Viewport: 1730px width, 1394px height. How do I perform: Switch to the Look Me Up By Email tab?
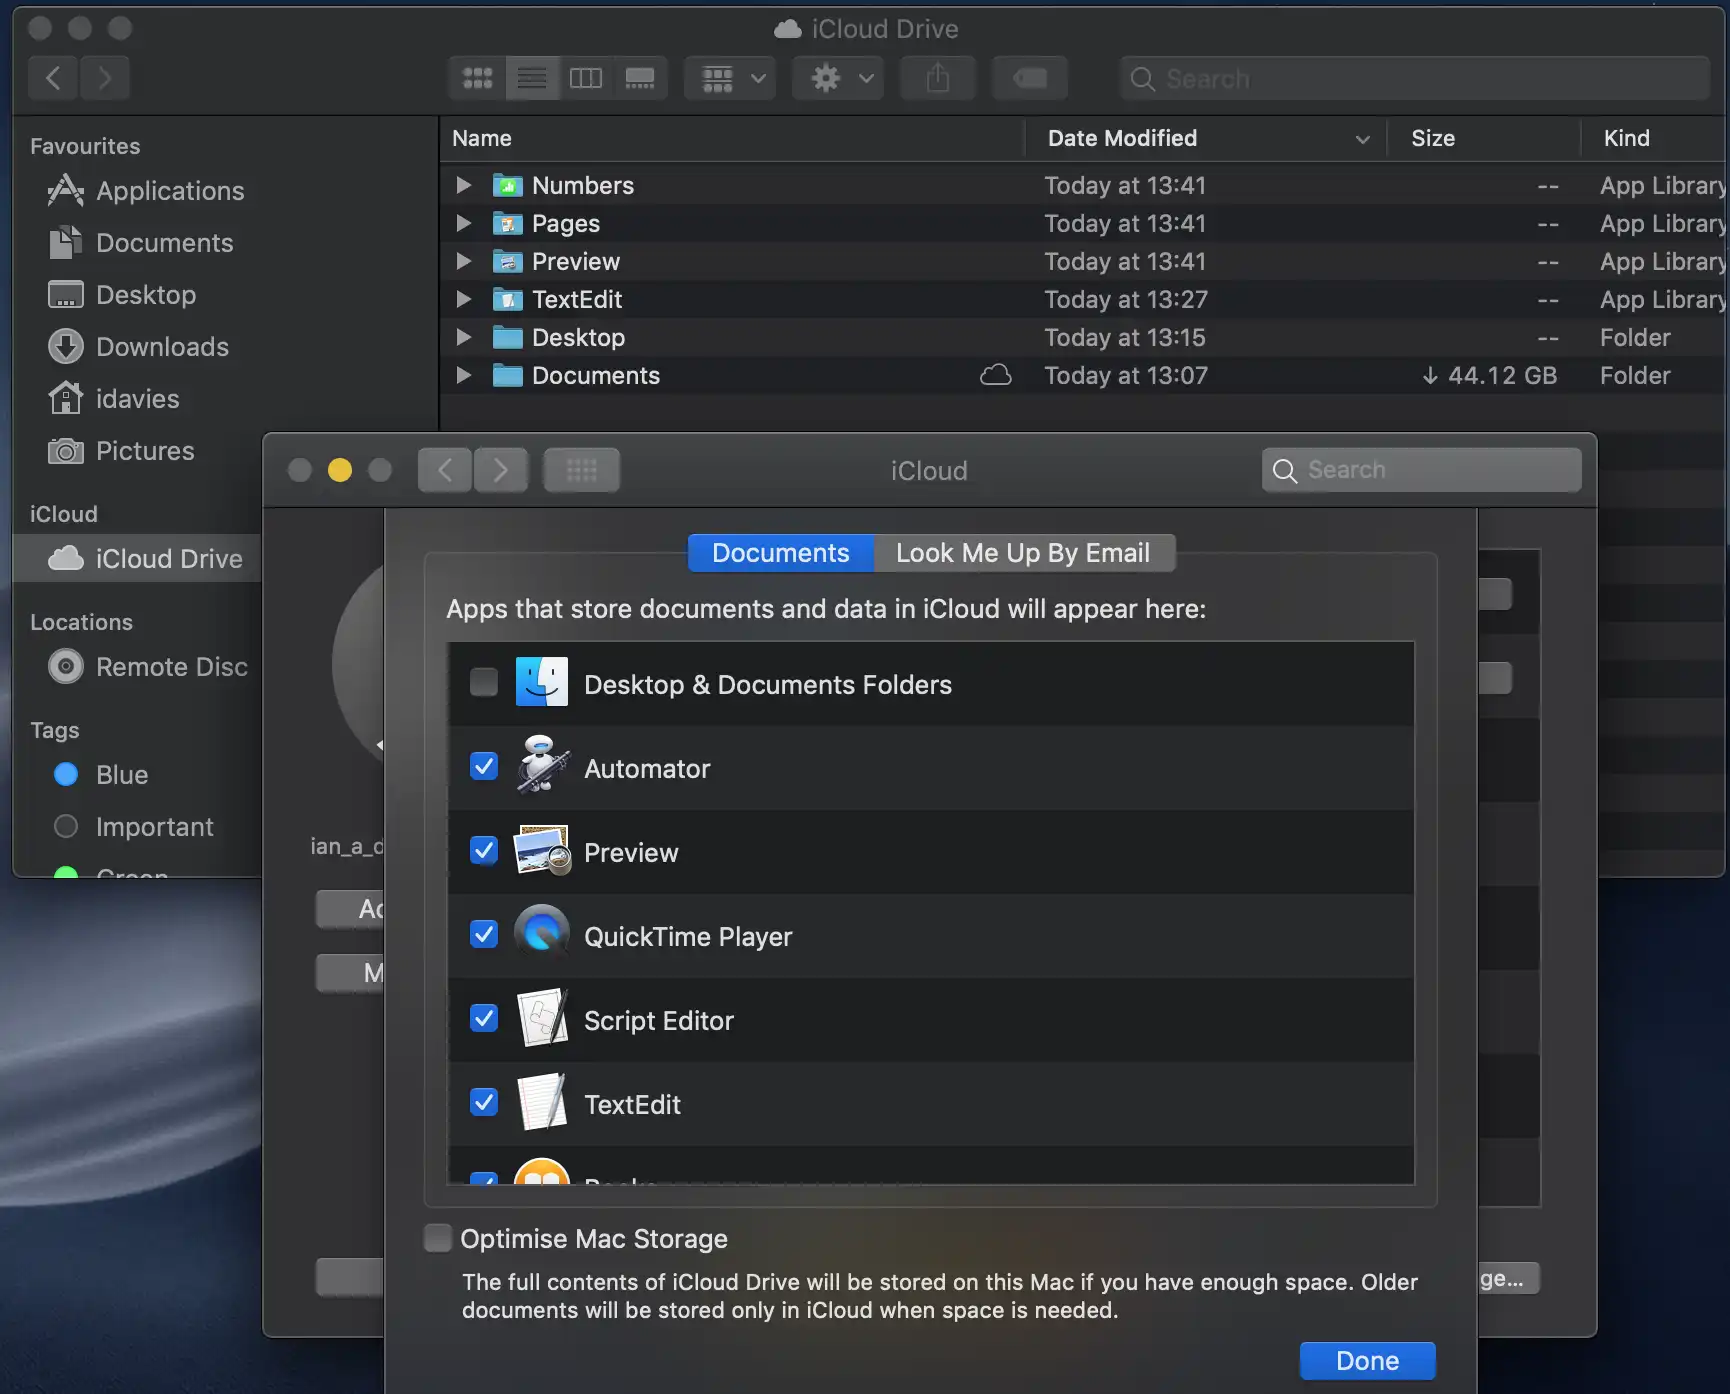click(x=1024, y=553)
